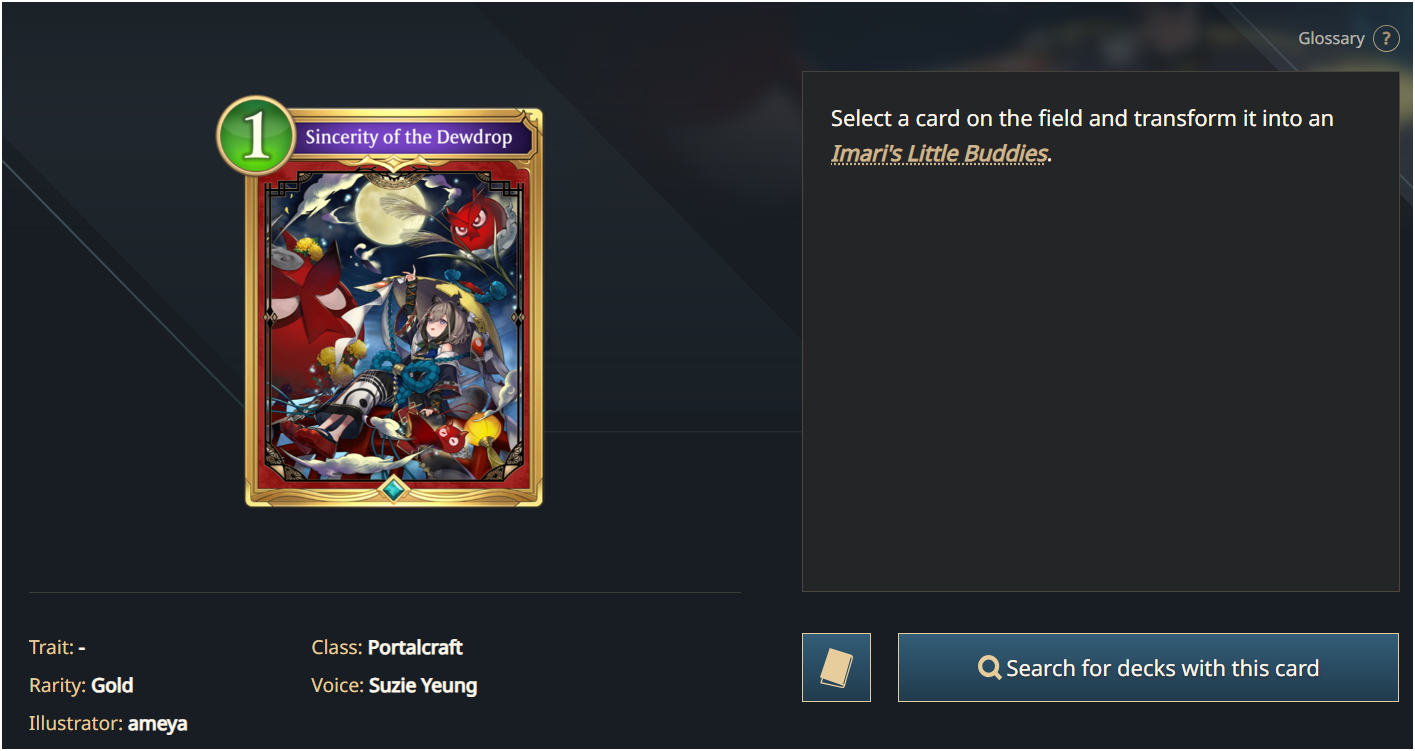Screen dimensions: 1415x751
Task: Search for decks with this card
Action: coord(1148,667)
